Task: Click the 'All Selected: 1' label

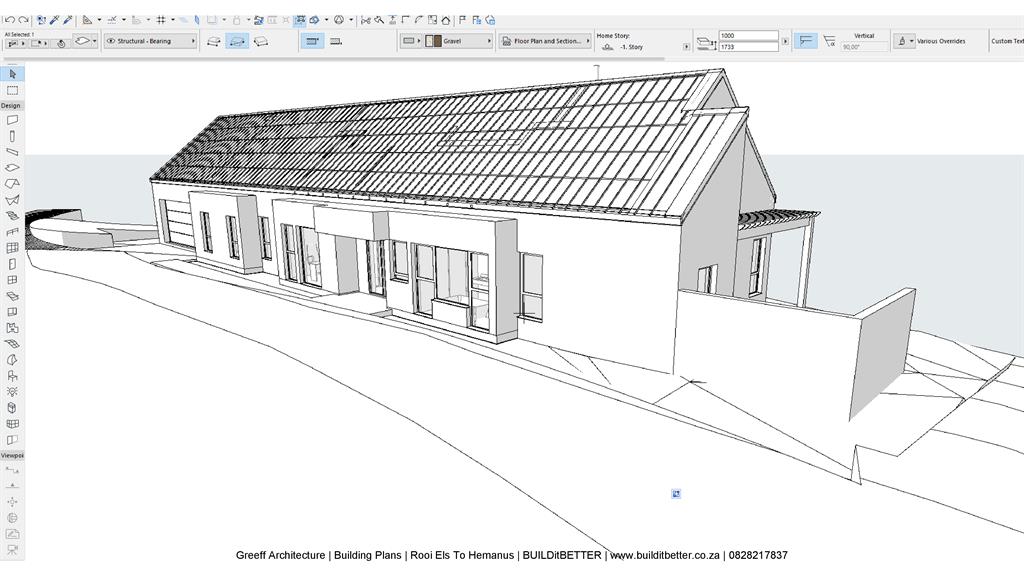Action: click(x=20, y=34)
